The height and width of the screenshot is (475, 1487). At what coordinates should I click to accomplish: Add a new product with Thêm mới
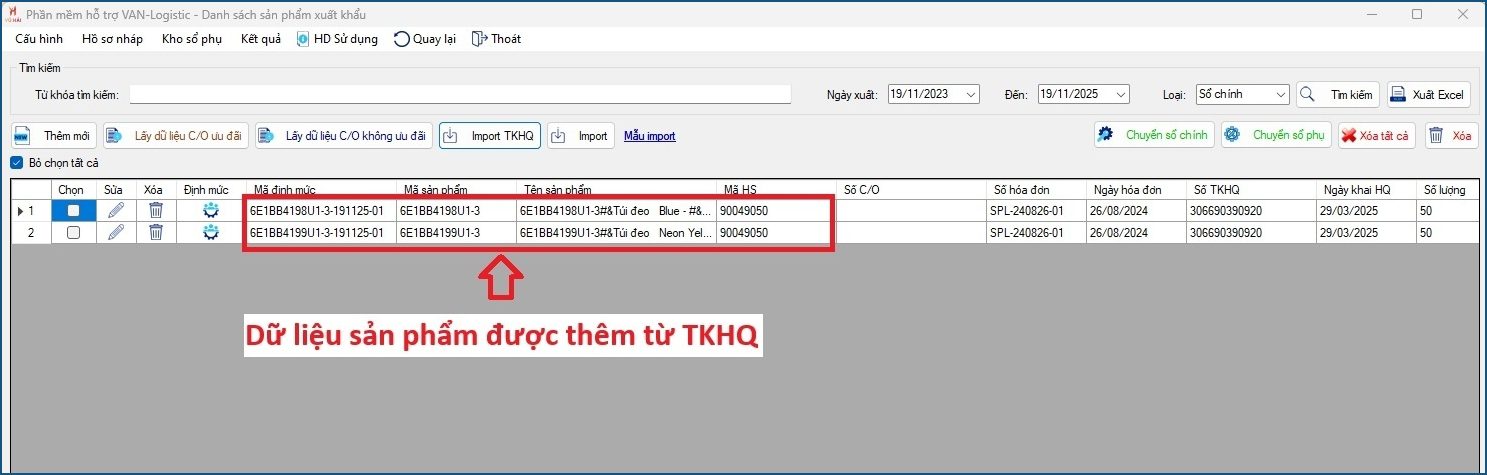(54, 136)
